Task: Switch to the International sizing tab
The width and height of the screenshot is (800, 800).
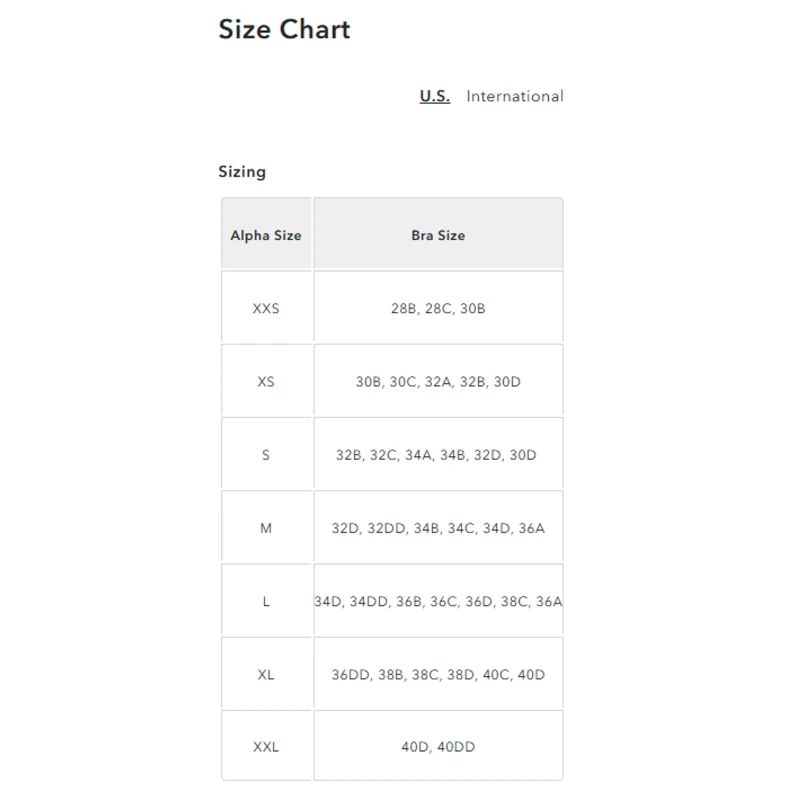Action: pos(514,96)
